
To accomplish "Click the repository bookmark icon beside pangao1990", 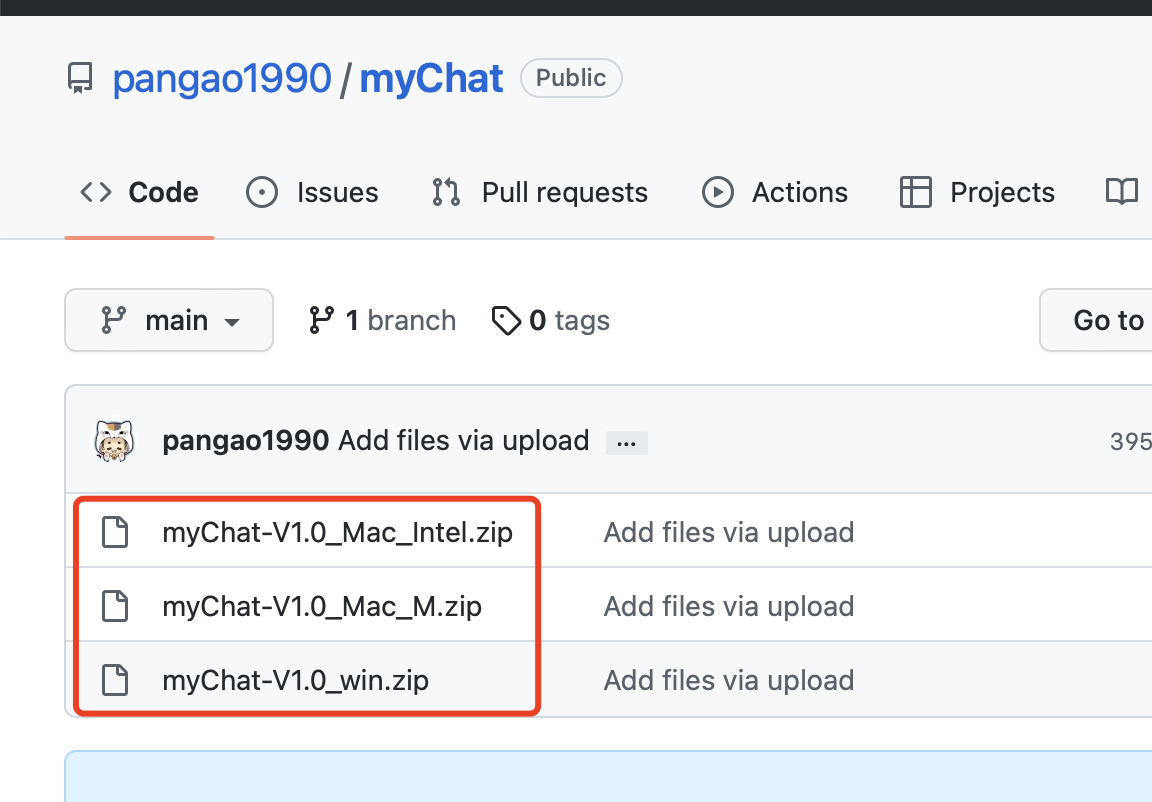I will [x=80, y=77].
